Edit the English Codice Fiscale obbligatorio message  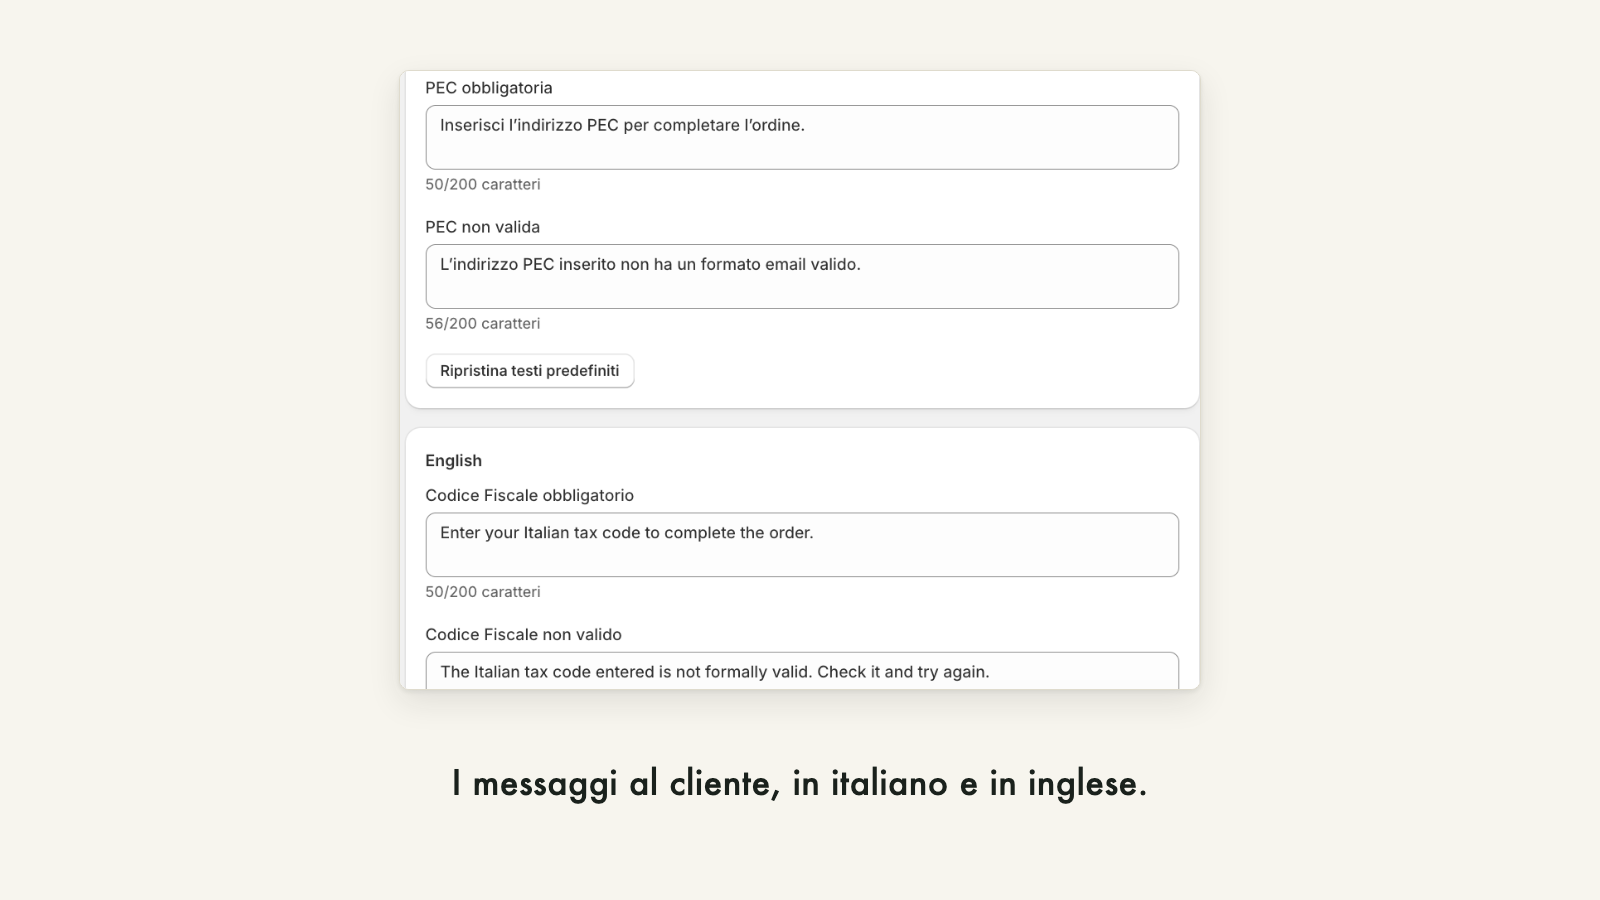802,545
